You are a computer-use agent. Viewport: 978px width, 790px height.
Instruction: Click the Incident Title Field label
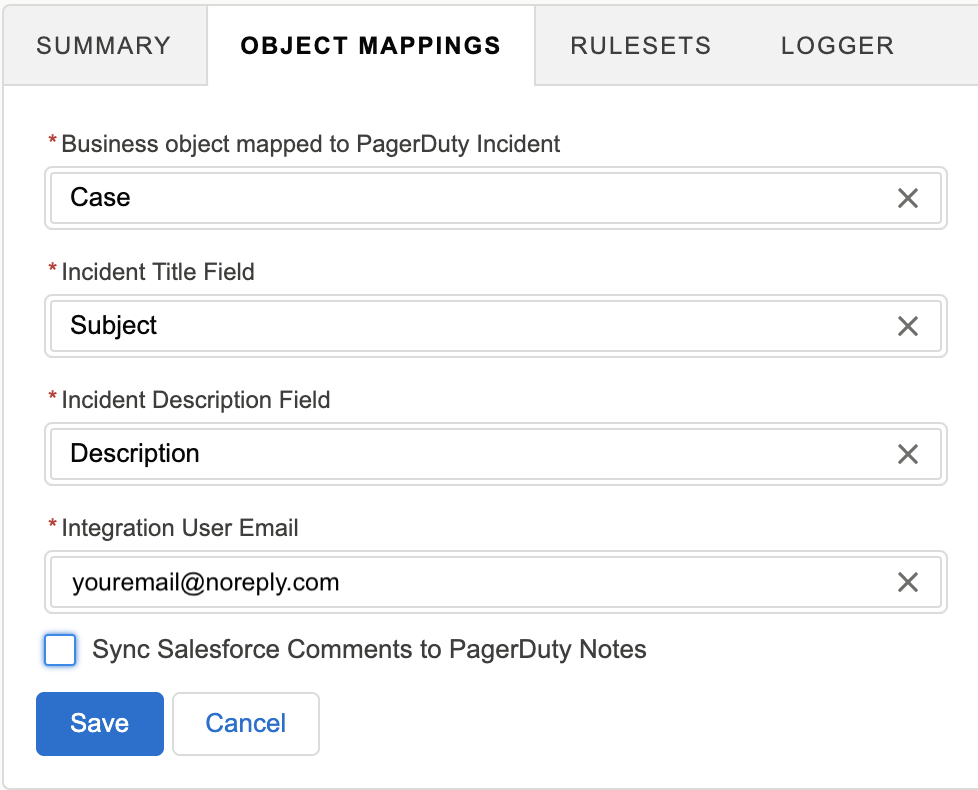pos(158,272)
